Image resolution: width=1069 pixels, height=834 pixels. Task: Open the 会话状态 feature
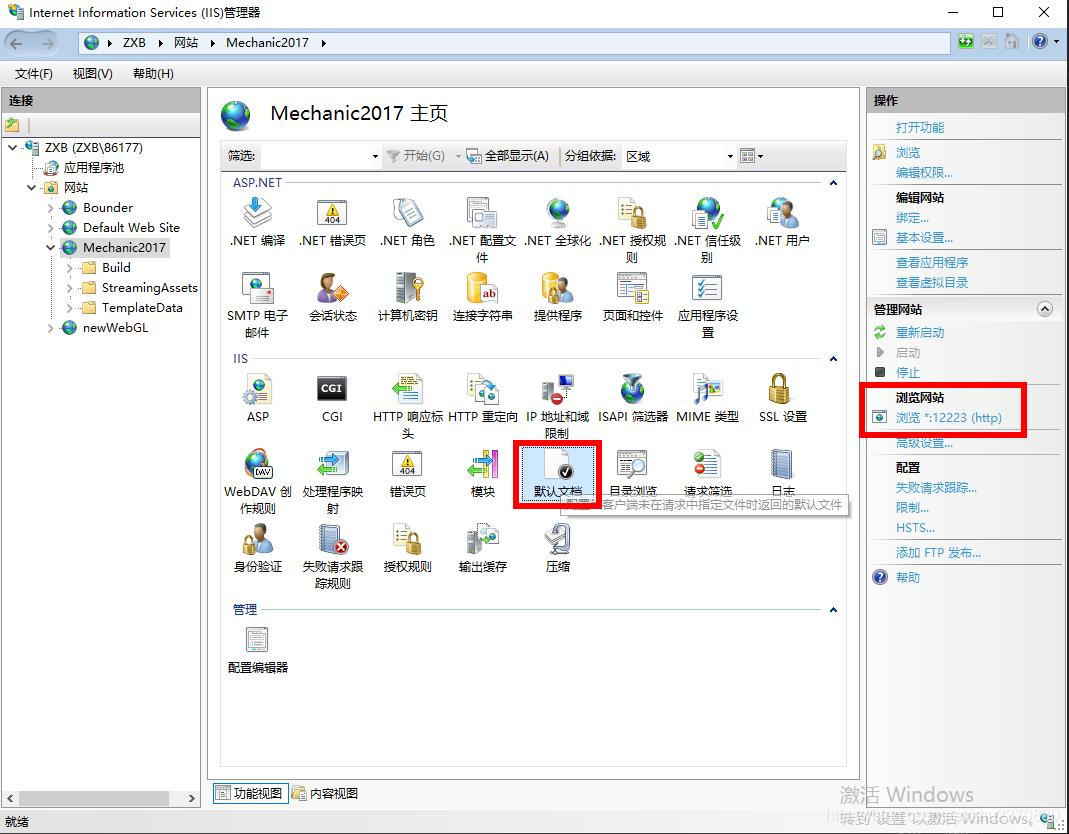pos(332,297)
